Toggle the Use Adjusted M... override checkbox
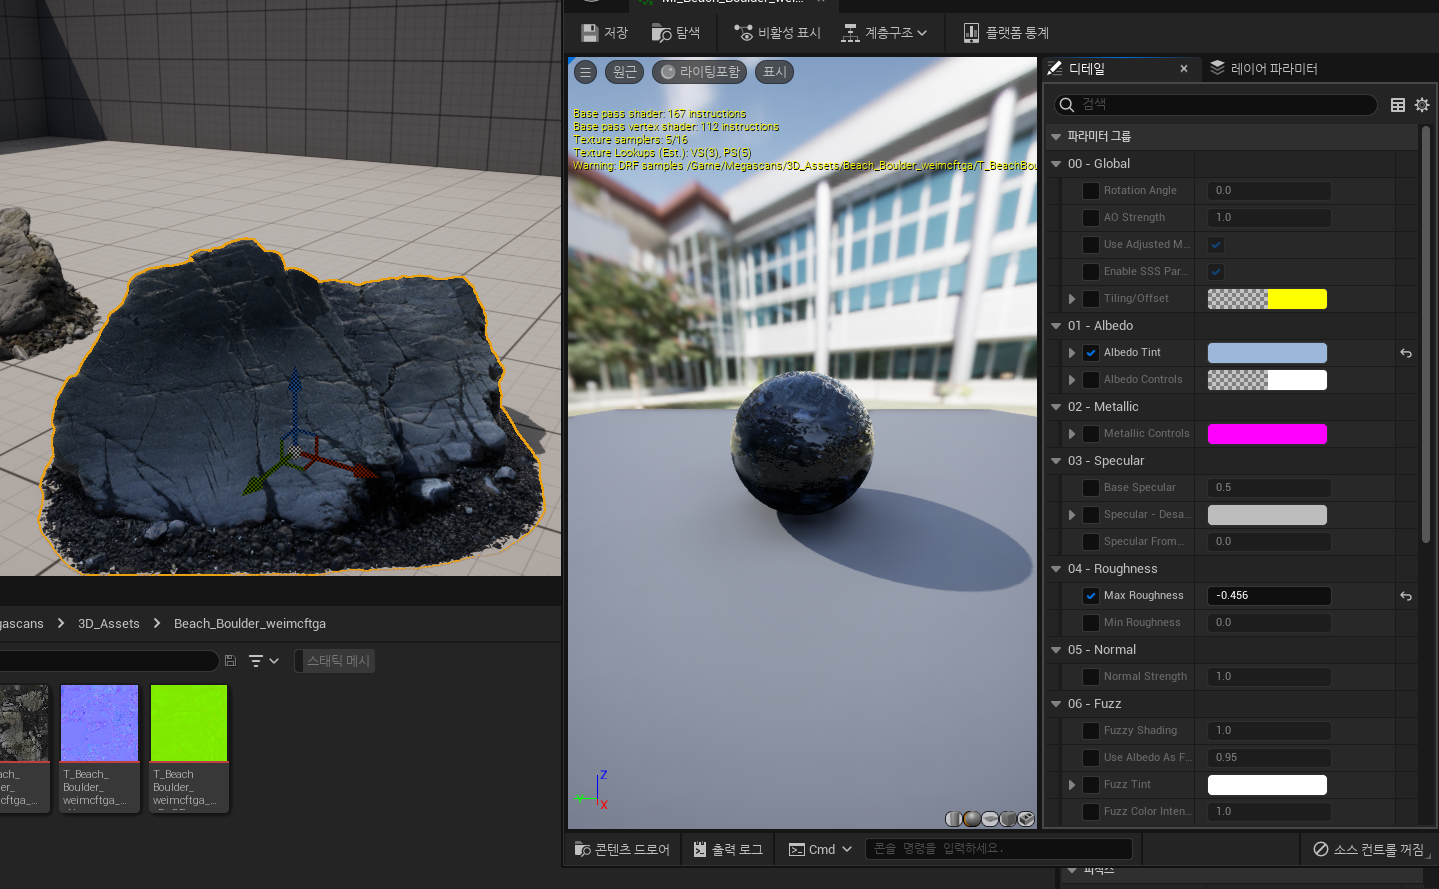This screenshot has height=889, width=1439. coord(1091,245)
